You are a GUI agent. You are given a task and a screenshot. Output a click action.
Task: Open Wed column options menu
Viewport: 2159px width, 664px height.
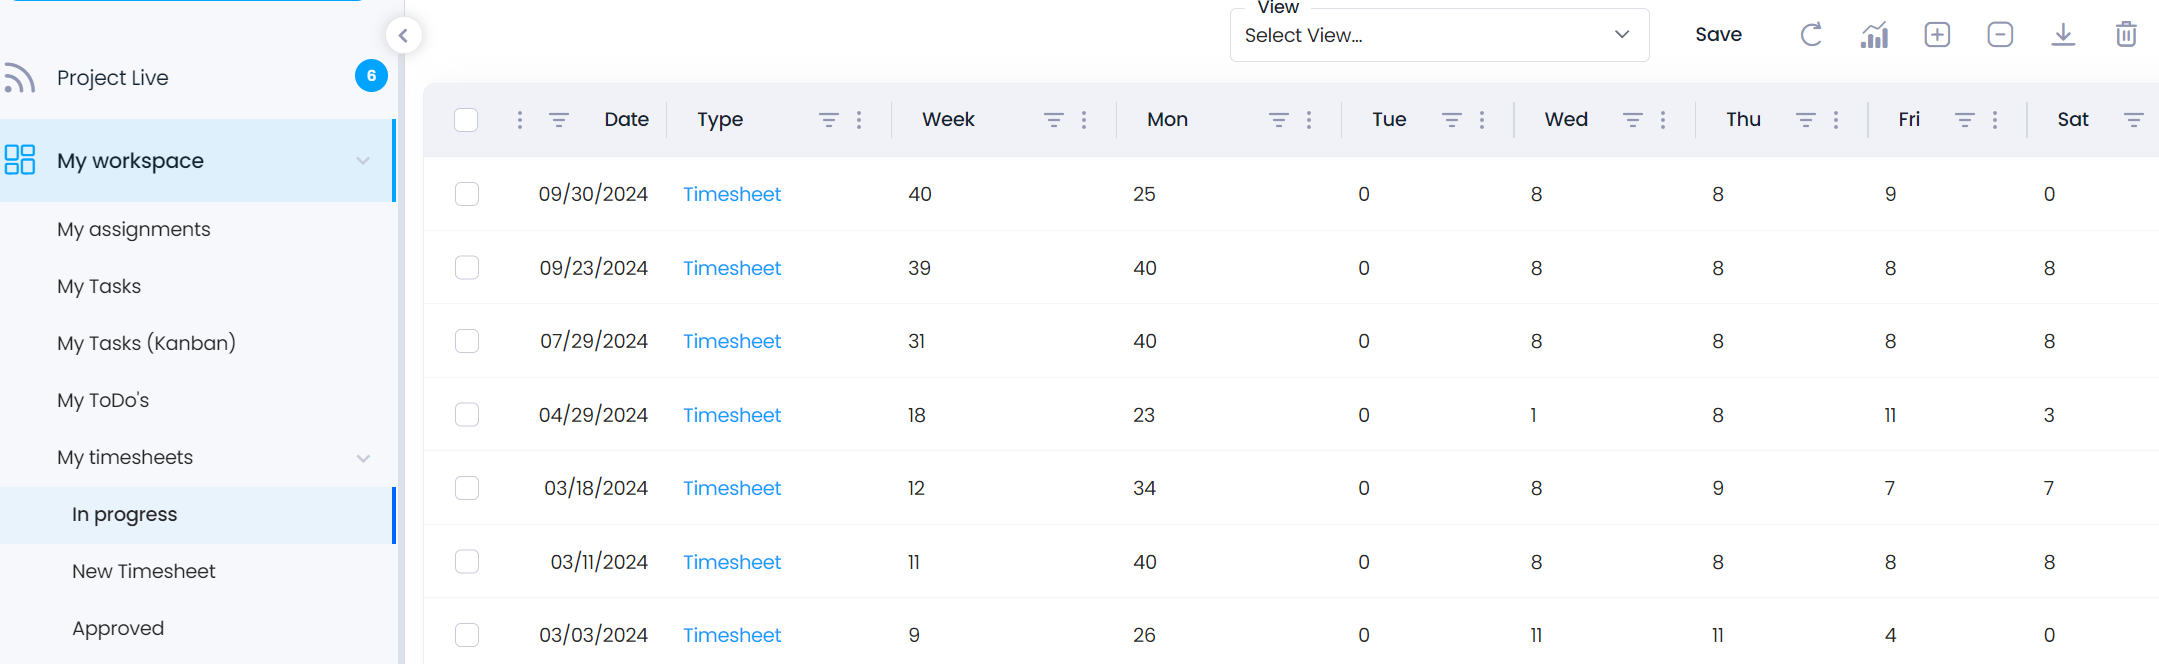1663,120
